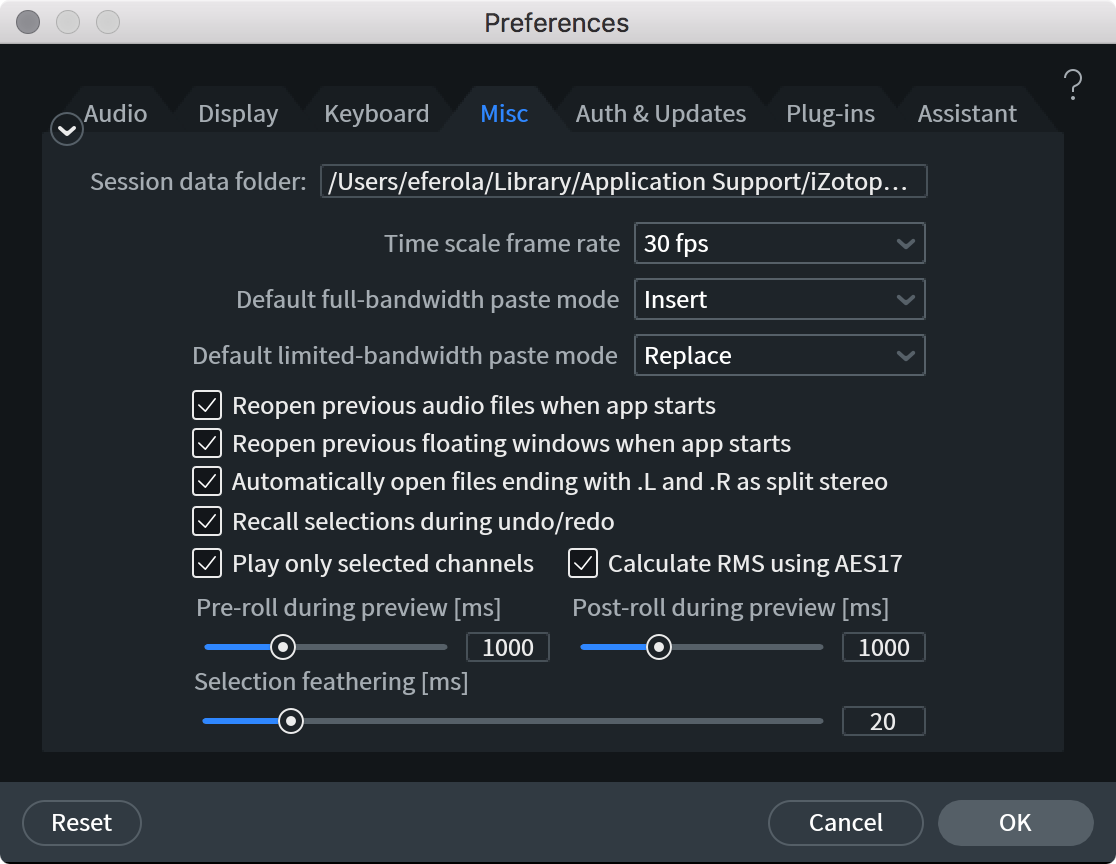Click the Session data folder path field

(623, 181)
